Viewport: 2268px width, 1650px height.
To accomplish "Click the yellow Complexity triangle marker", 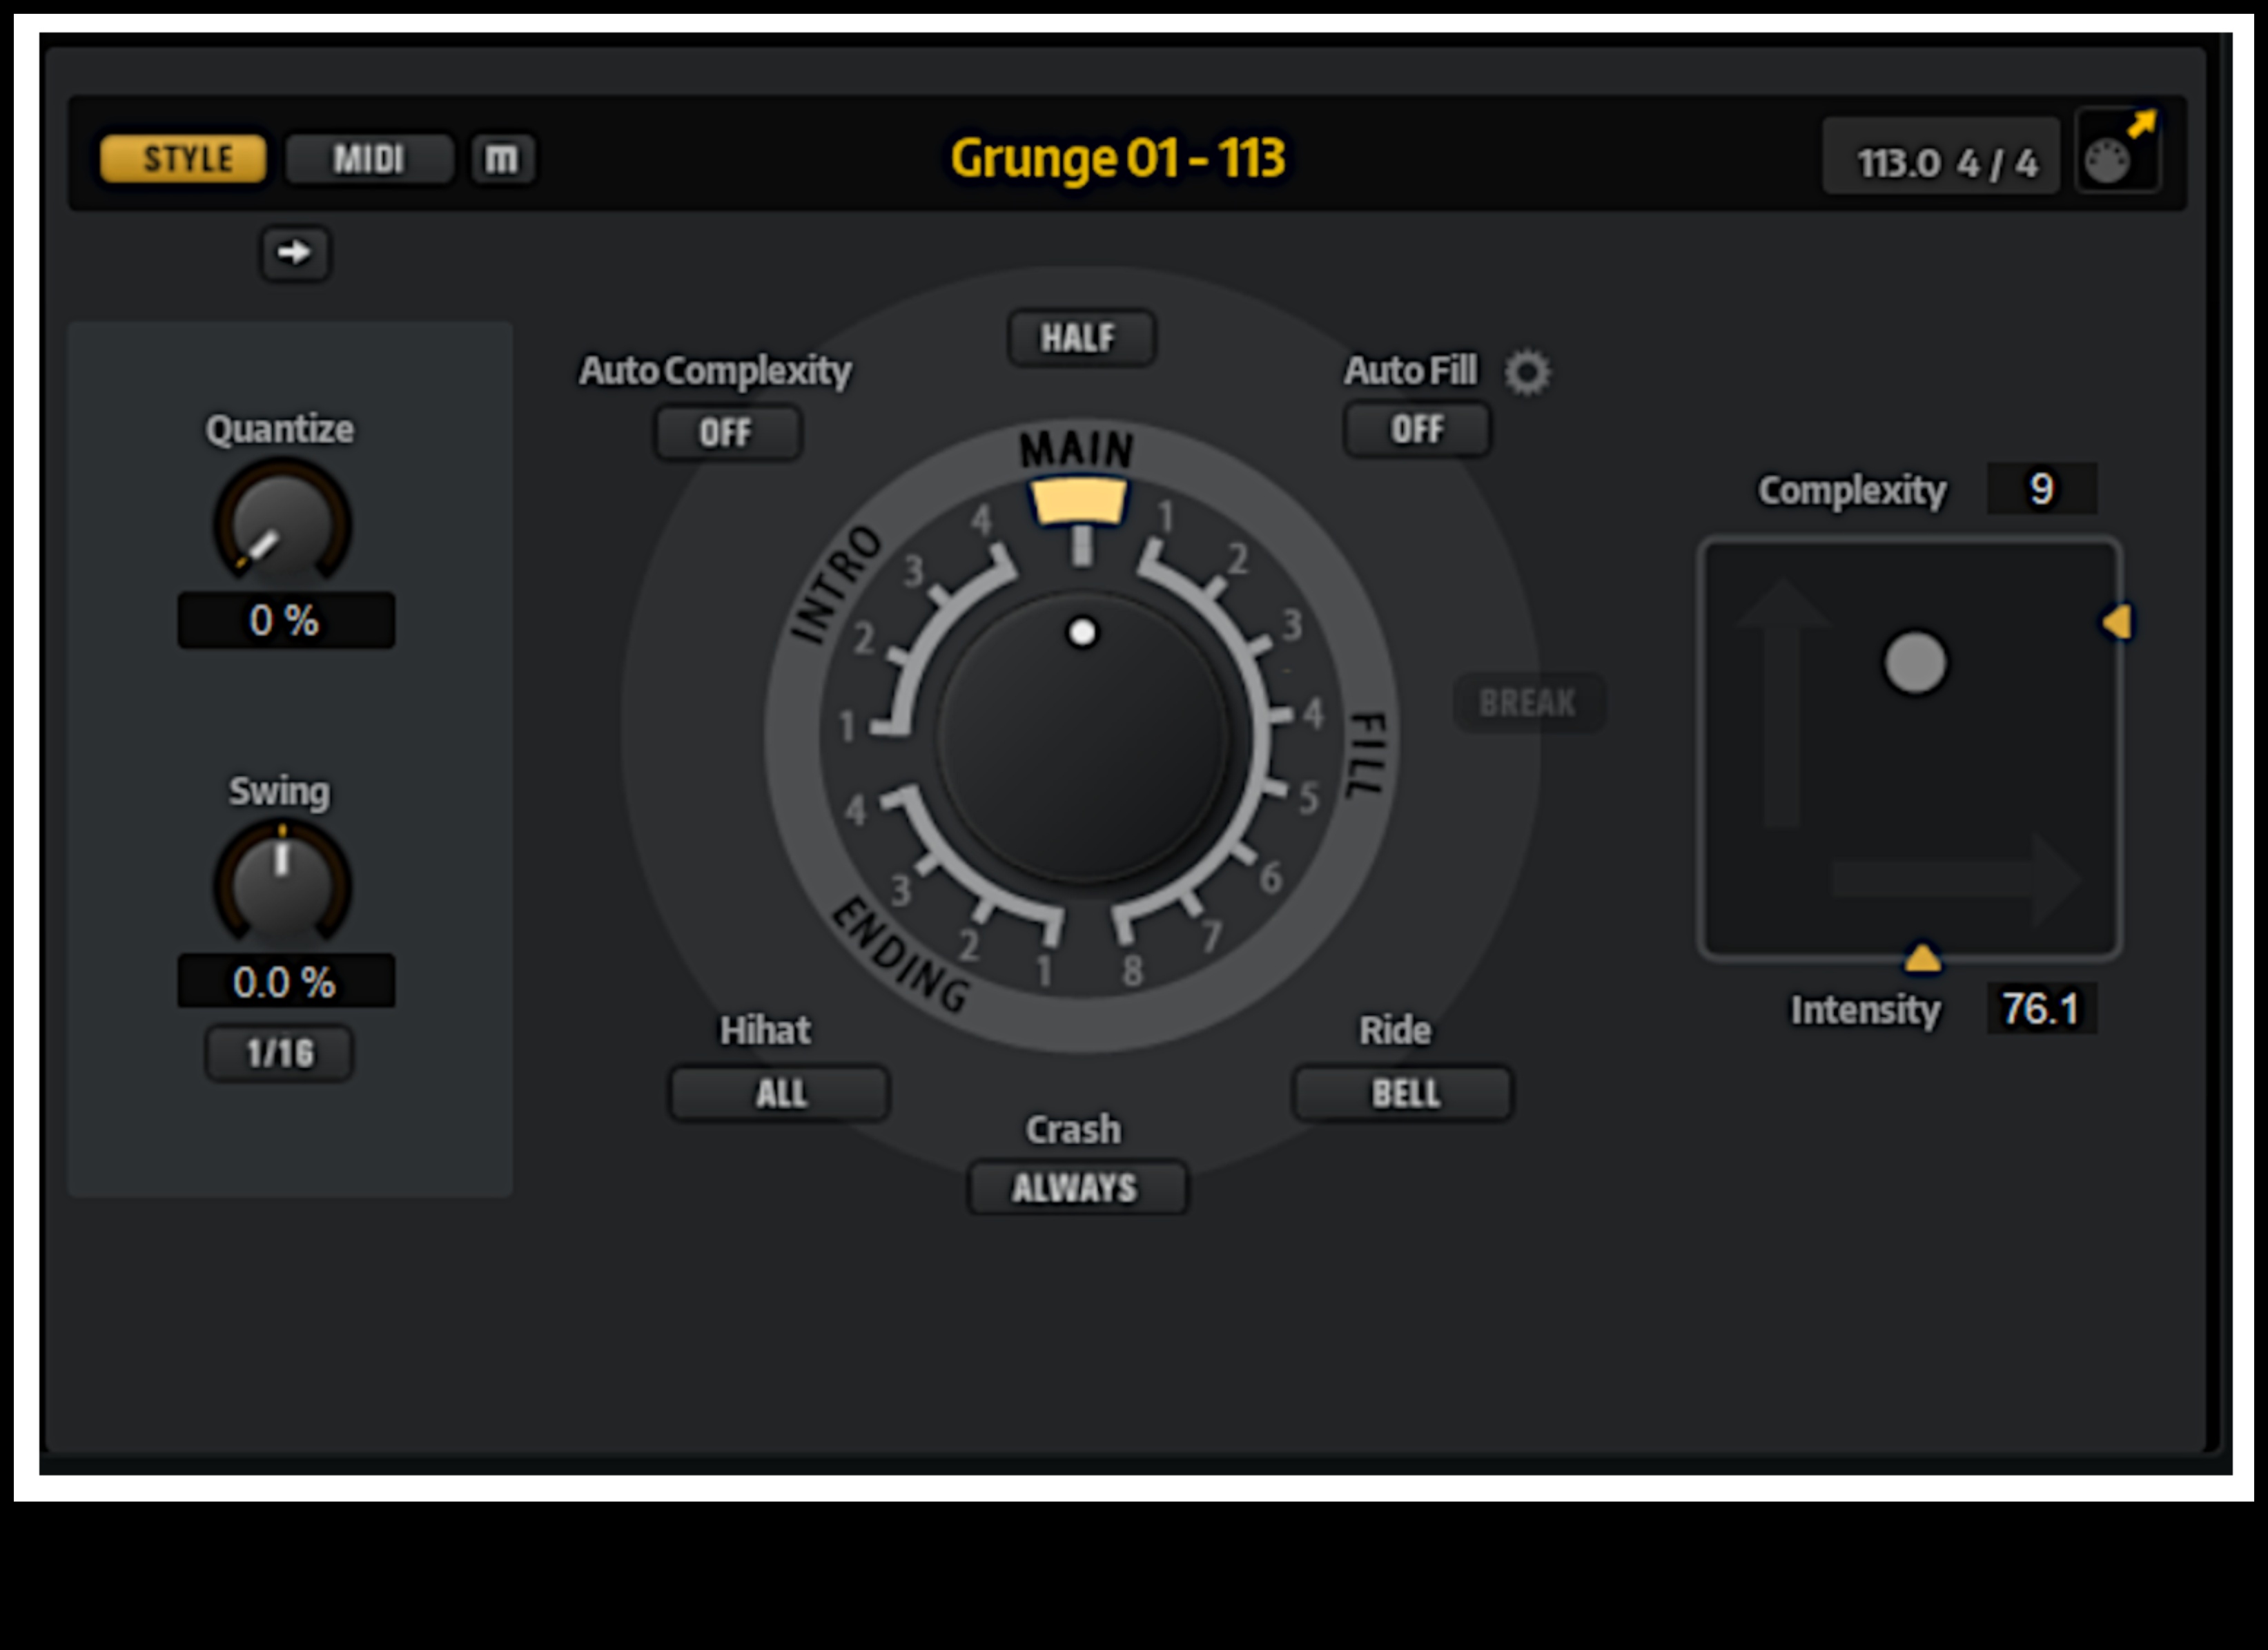I will pyautogui.click(x=2117, y=622).
